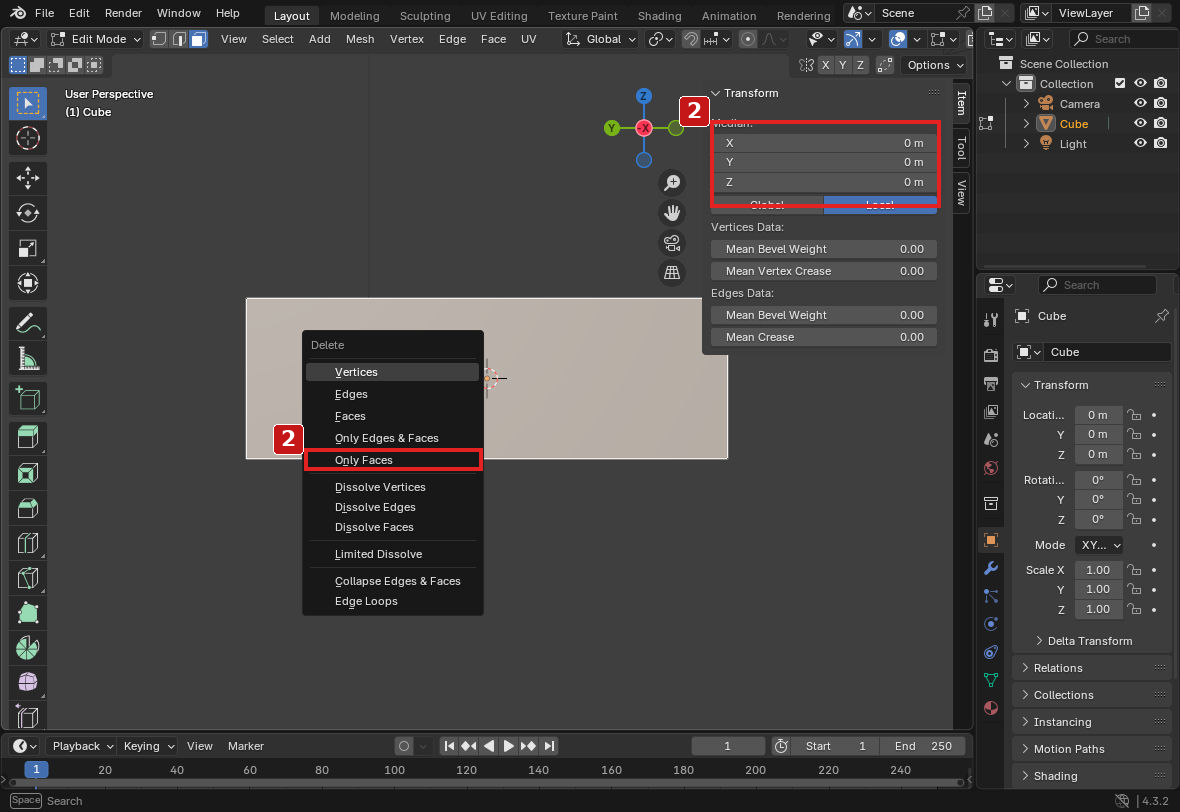Toggle camera view icon in viewport
The width and height of the screenshot is (1180, 812).
672,243
